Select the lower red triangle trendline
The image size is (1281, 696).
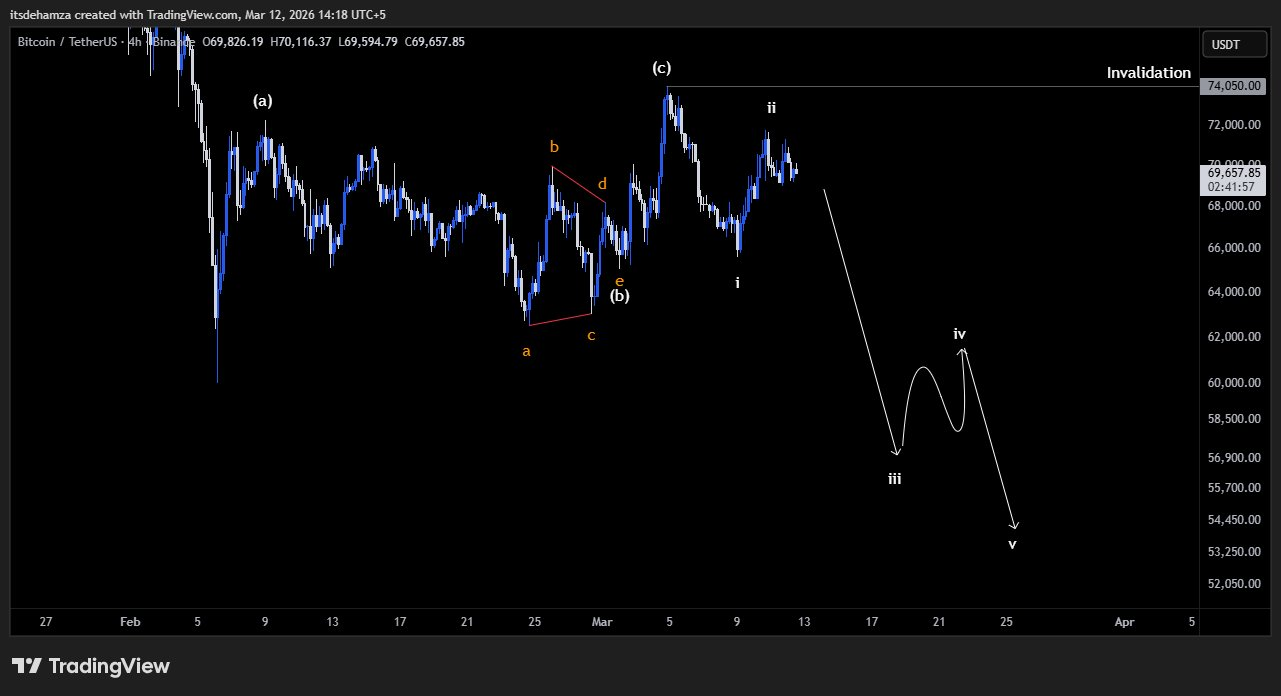click(x=560, y=320)
